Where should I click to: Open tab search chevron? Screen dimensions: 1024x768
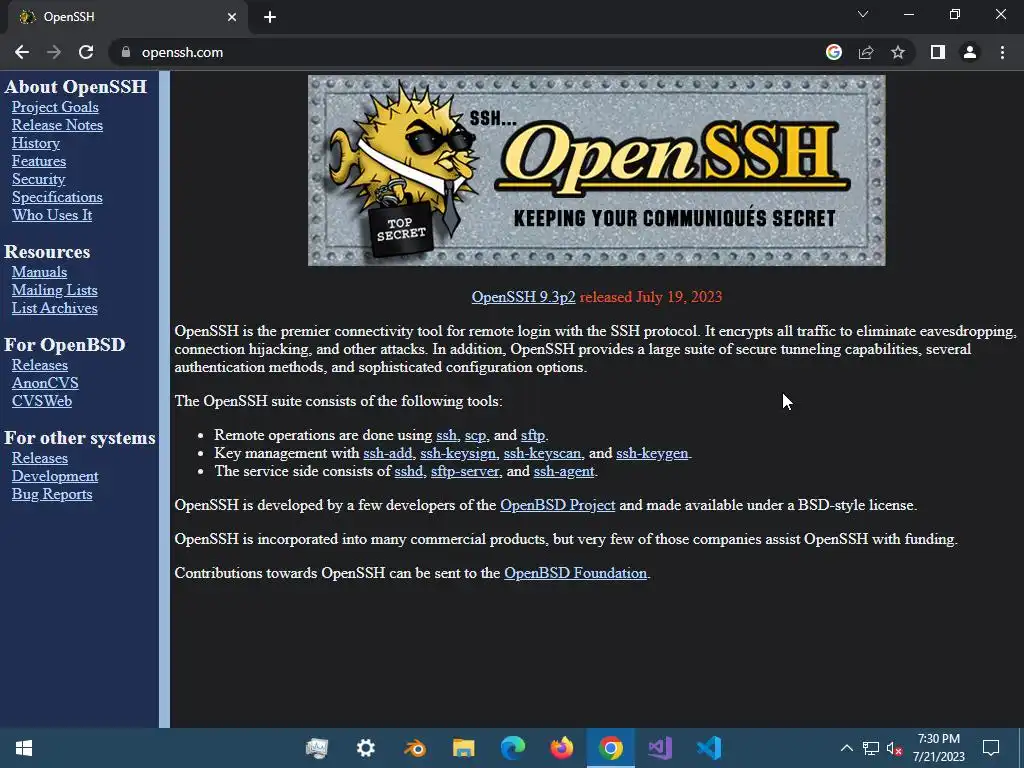863,14
